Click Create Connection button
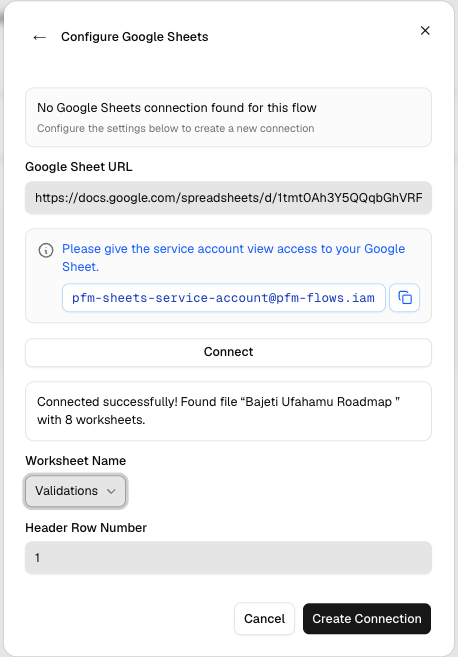The image size is (458, 657). click(x=367, y=618)
